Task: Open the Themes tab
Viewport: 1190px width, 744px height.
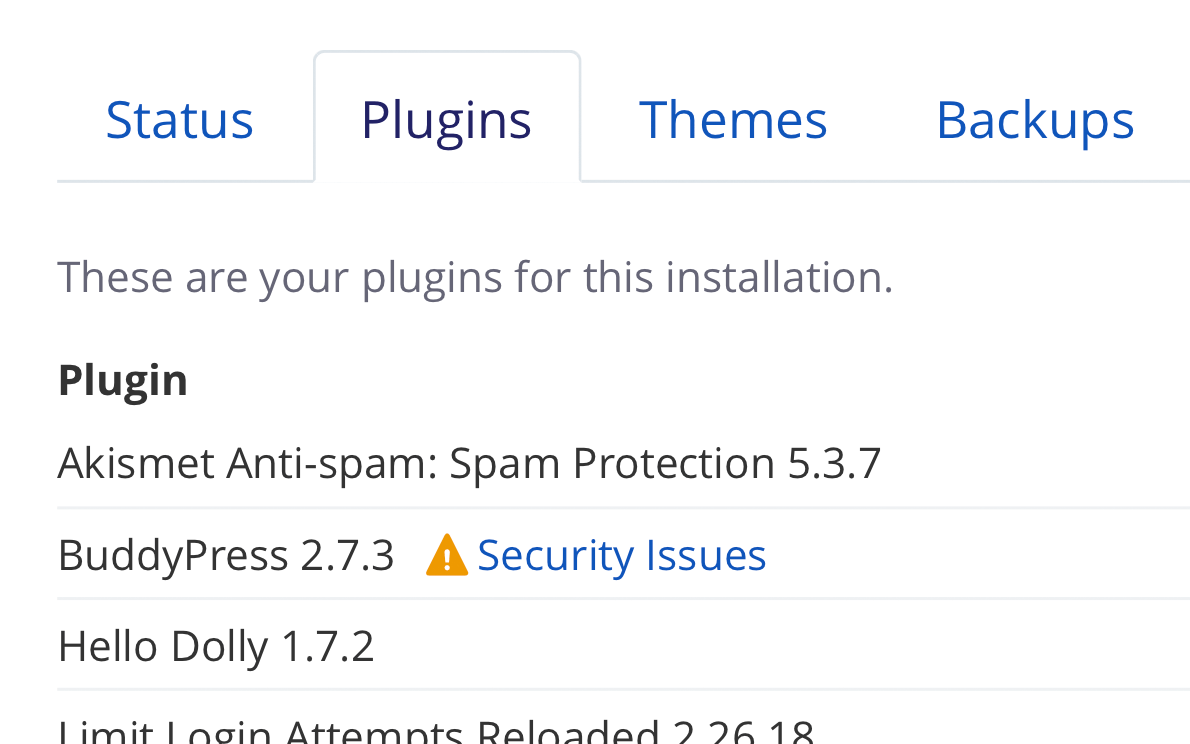Action: point(733,120)
